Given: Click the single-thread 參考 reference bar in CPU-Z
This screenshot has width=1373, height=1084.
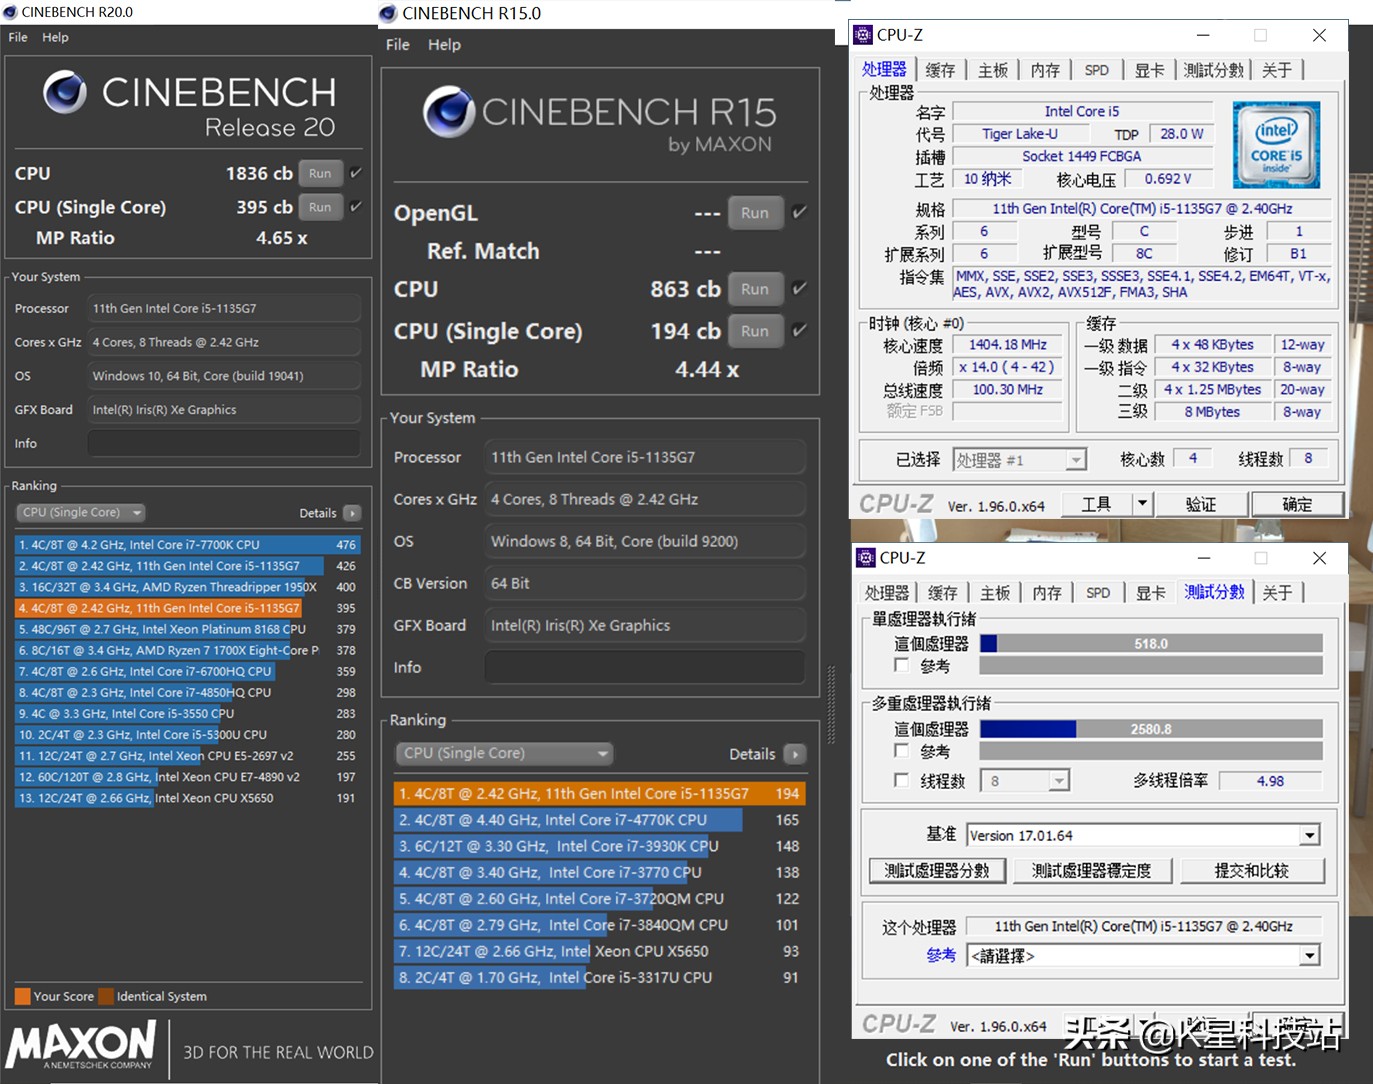Looking at the screenshot, I should pos(1151,666).
